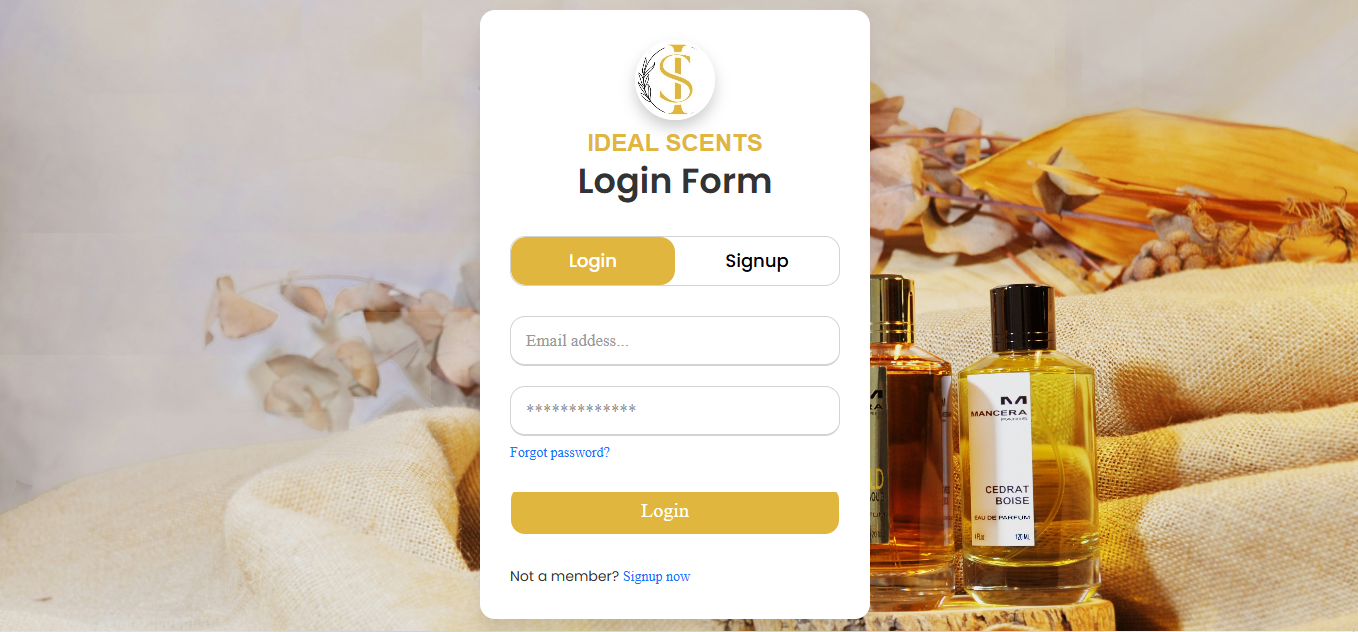
Task: Click the Login Form heading
Action: pyautogui.click(x=675, y=181)
